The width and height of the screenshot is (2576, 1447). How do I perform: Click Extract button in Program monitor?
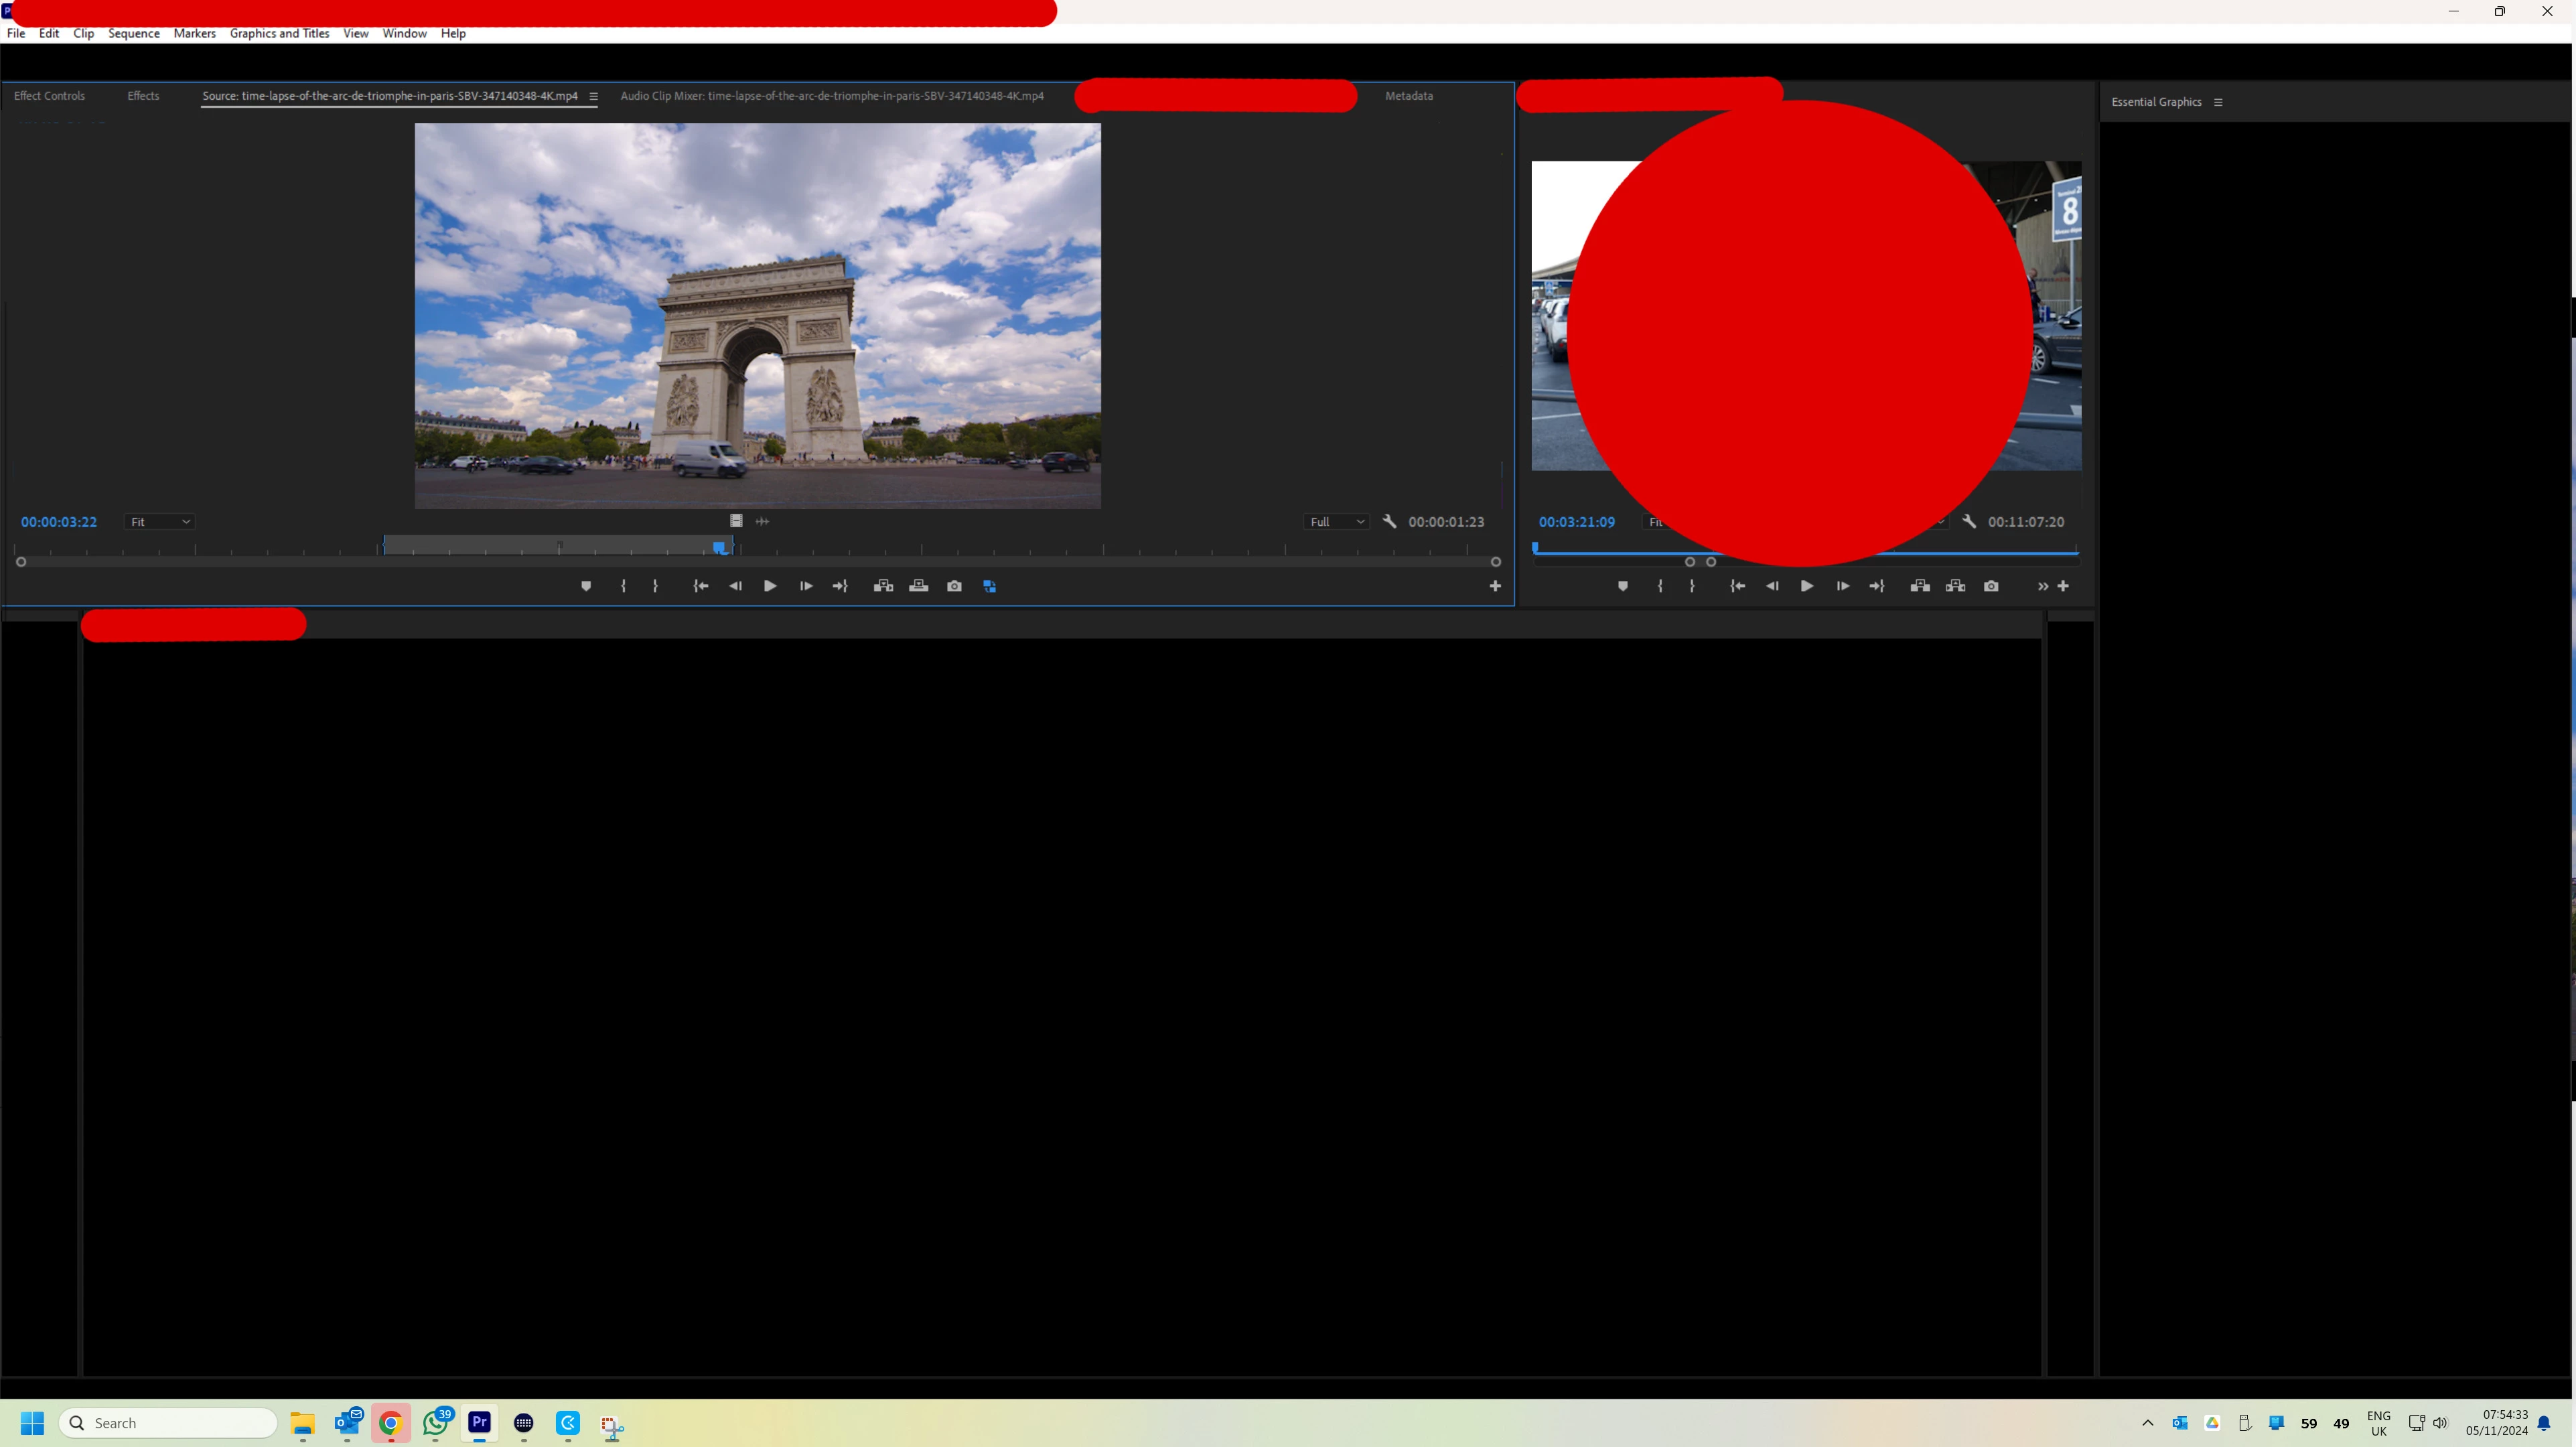click(1955, 586)
